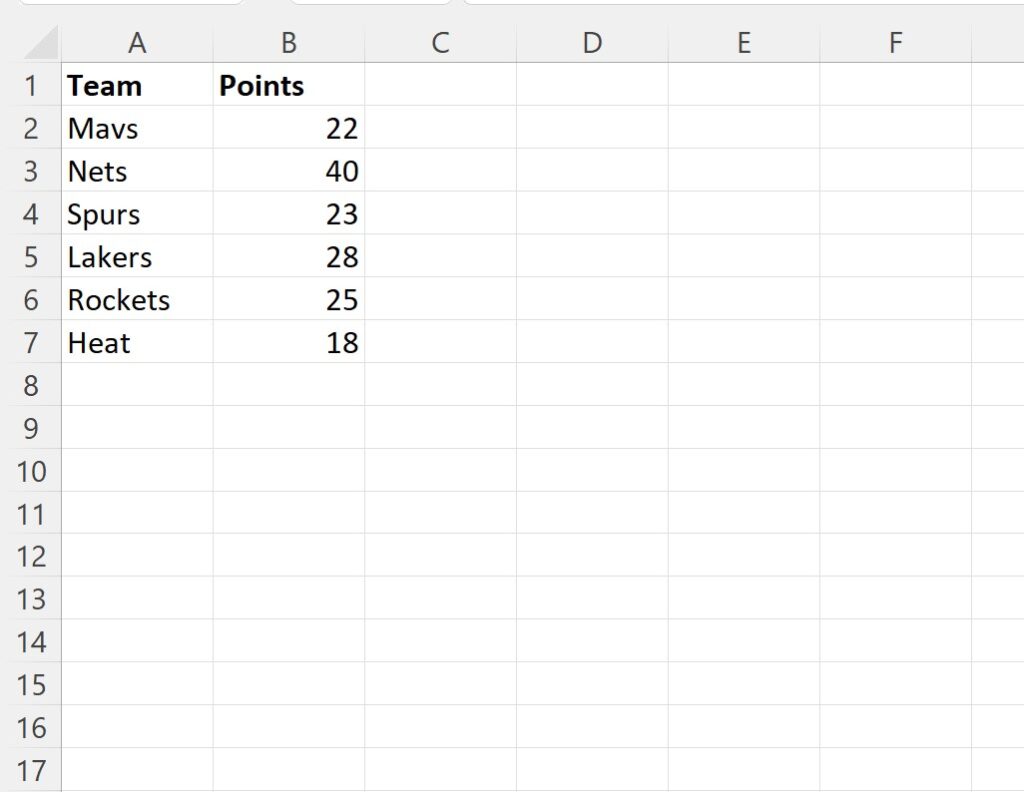Select column B header
The height and width of the screenshot is (792, 1024).
tap(288, 43)
